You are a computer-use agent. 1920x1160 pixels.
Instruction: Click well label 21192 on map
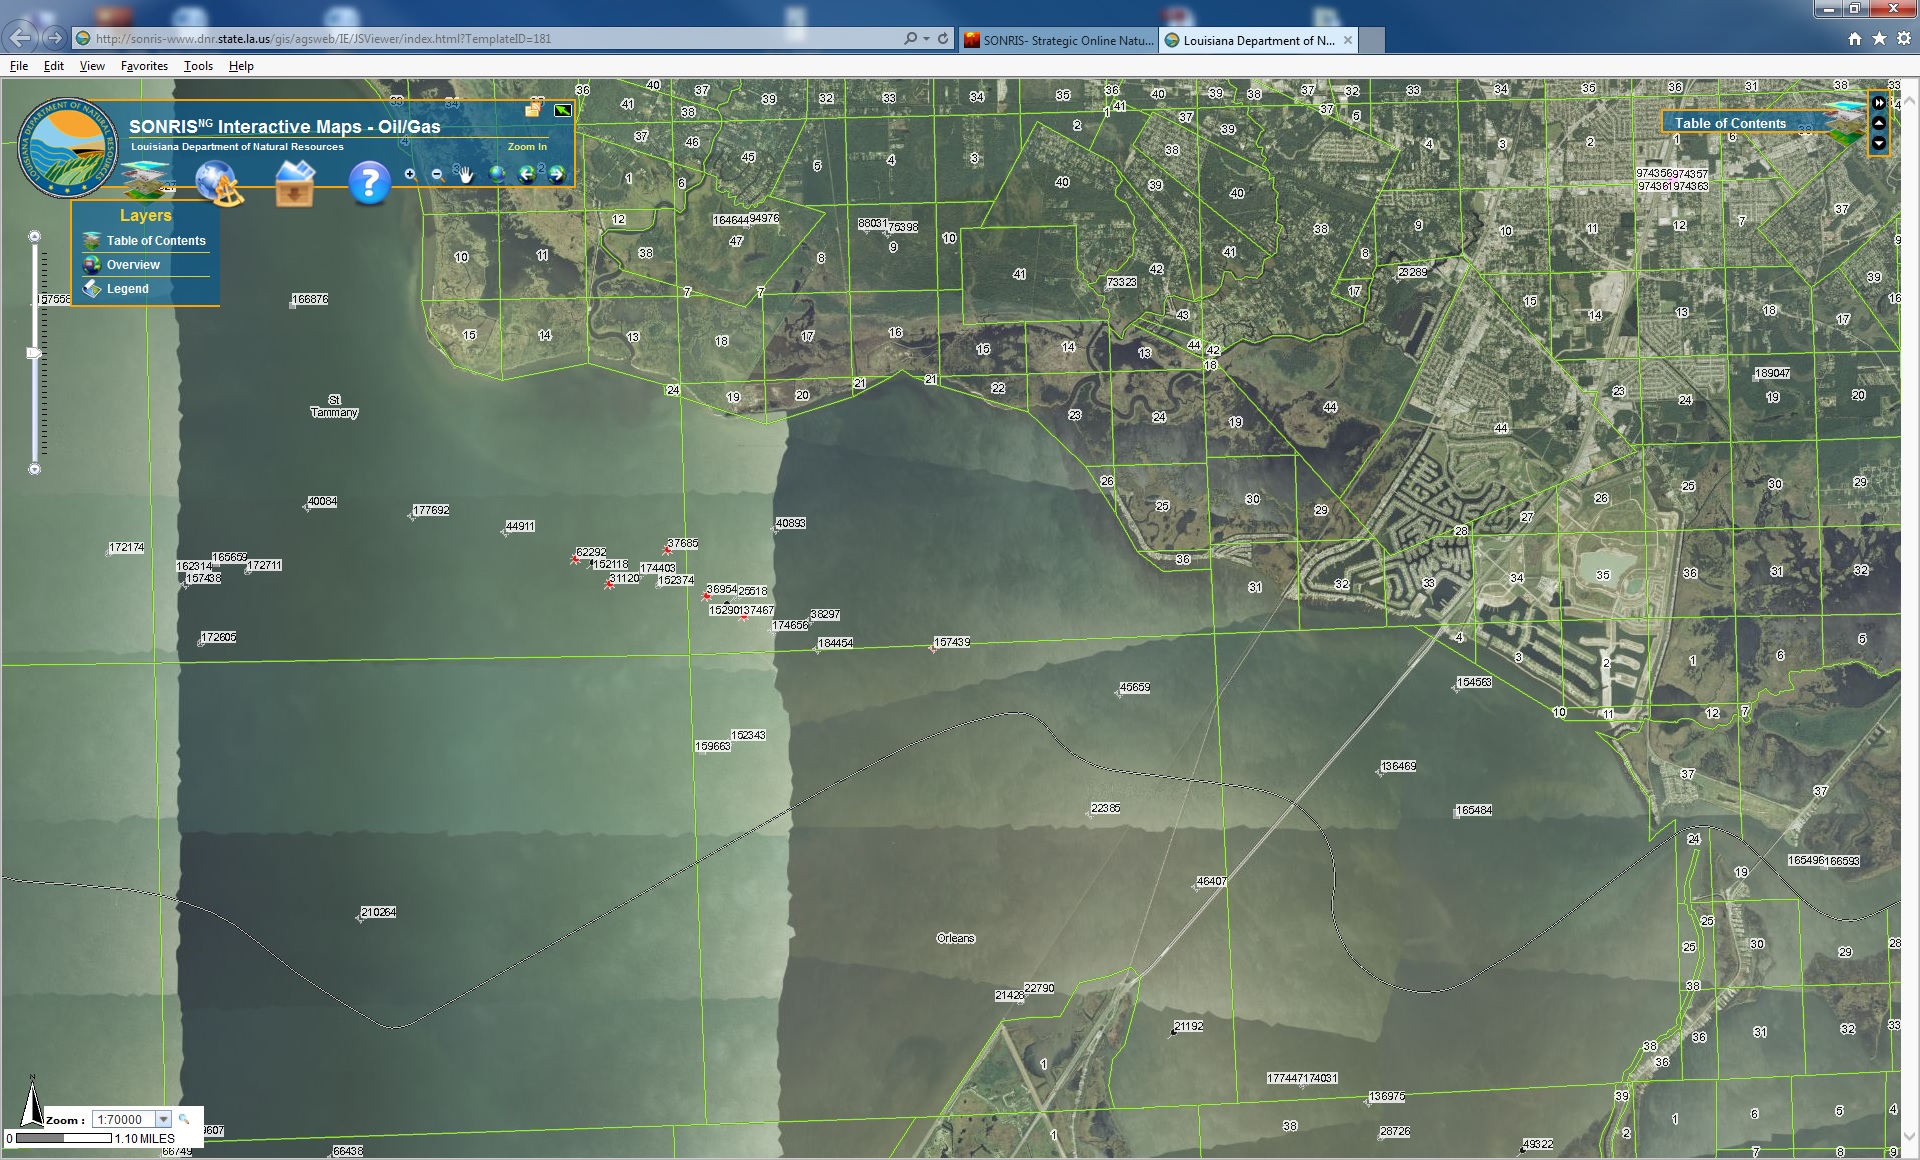coord(1188,1026)
